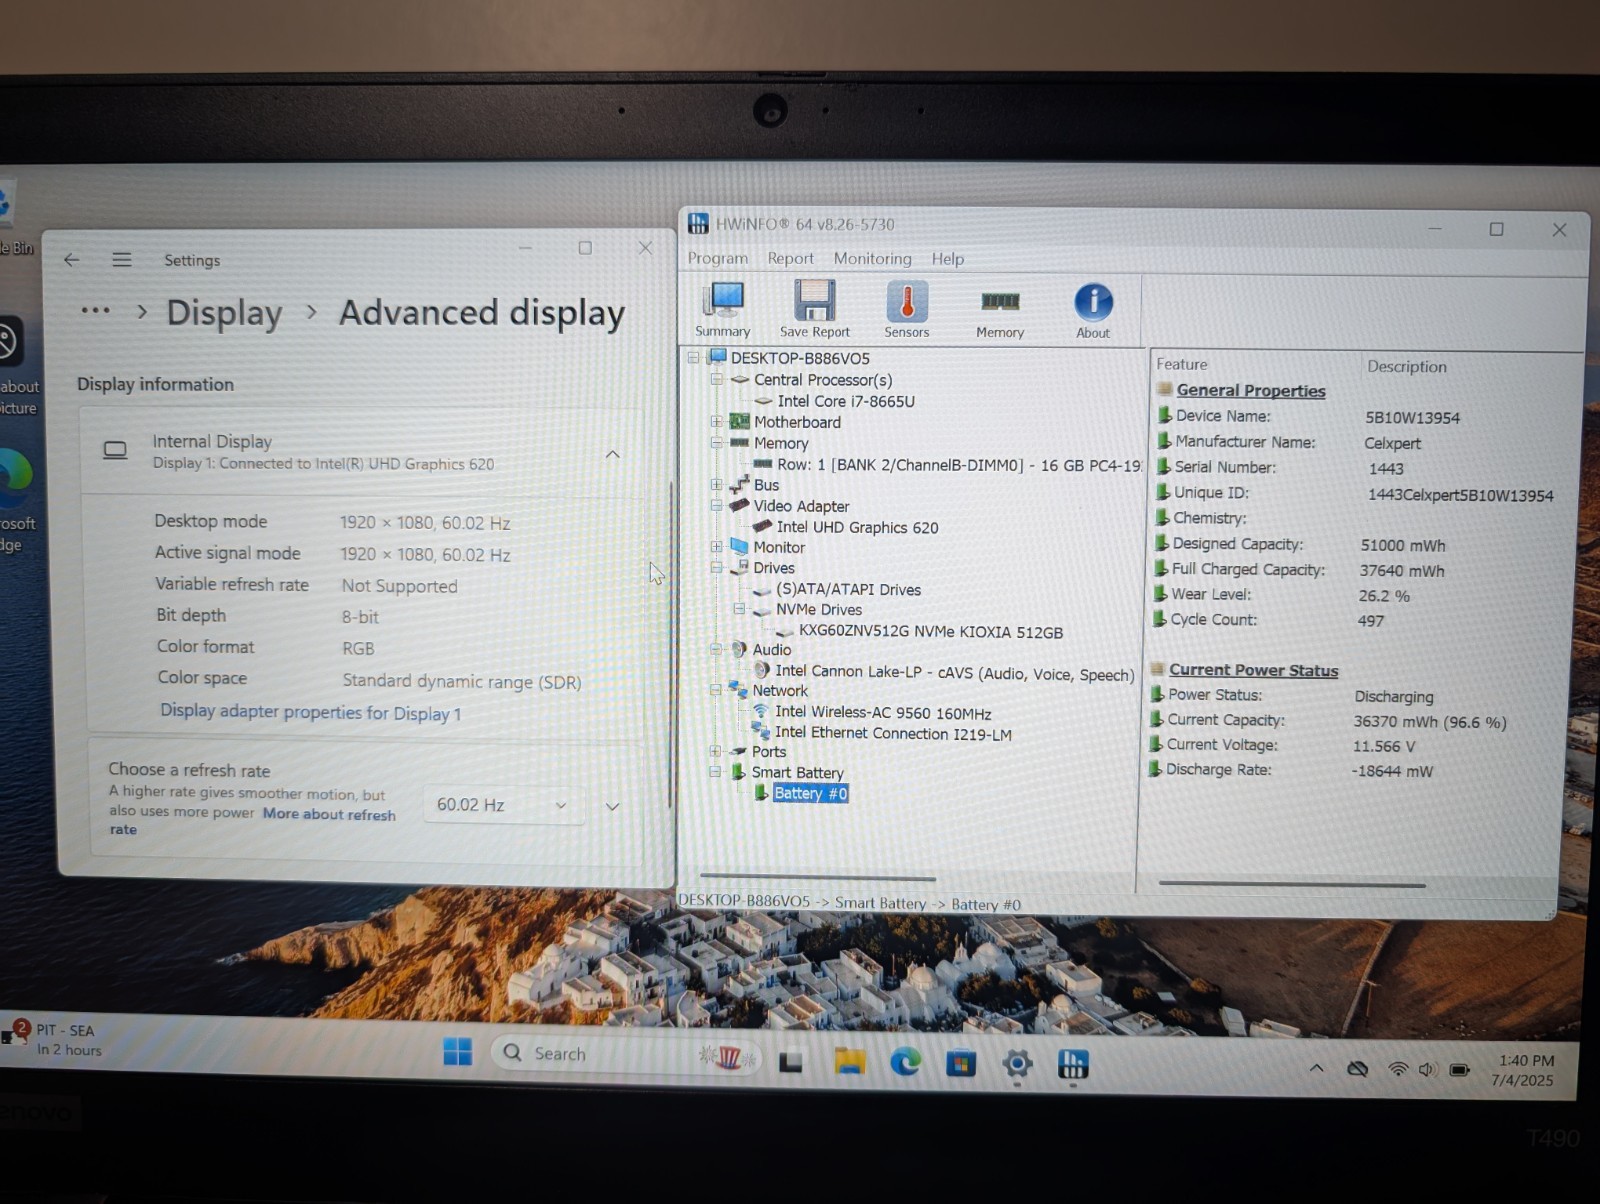Image resolution: width=1600 pixels, height=1204 pixels.
Task: Click the Wear Level value 26.2 %
Action: (1383, 596)
